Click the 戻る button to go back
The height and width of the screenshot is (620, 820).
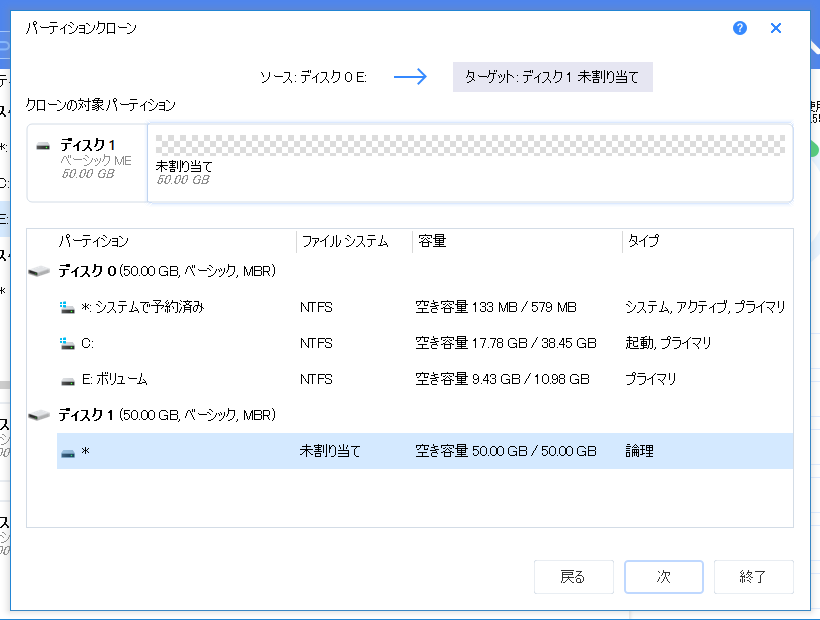573,577
